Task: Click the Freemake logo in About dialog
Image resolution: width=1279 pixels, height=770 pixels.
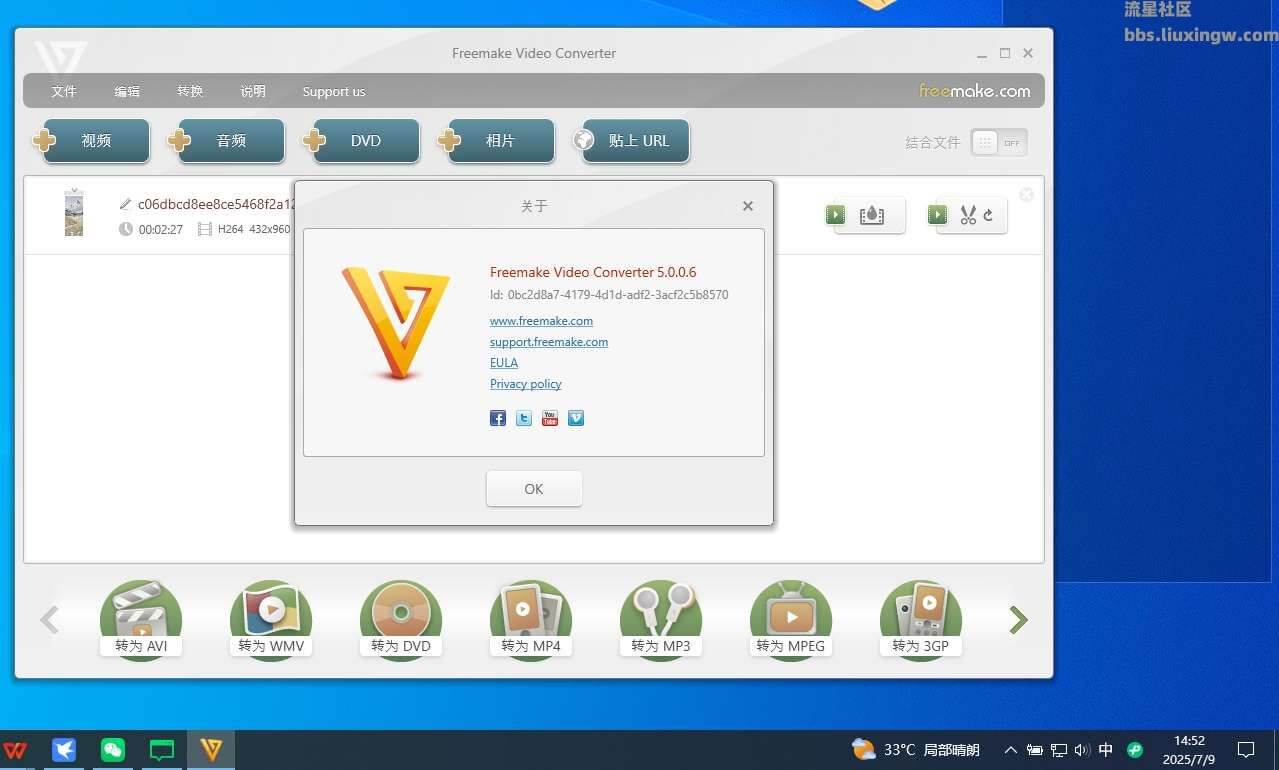Action: click(x=396, y=322)
